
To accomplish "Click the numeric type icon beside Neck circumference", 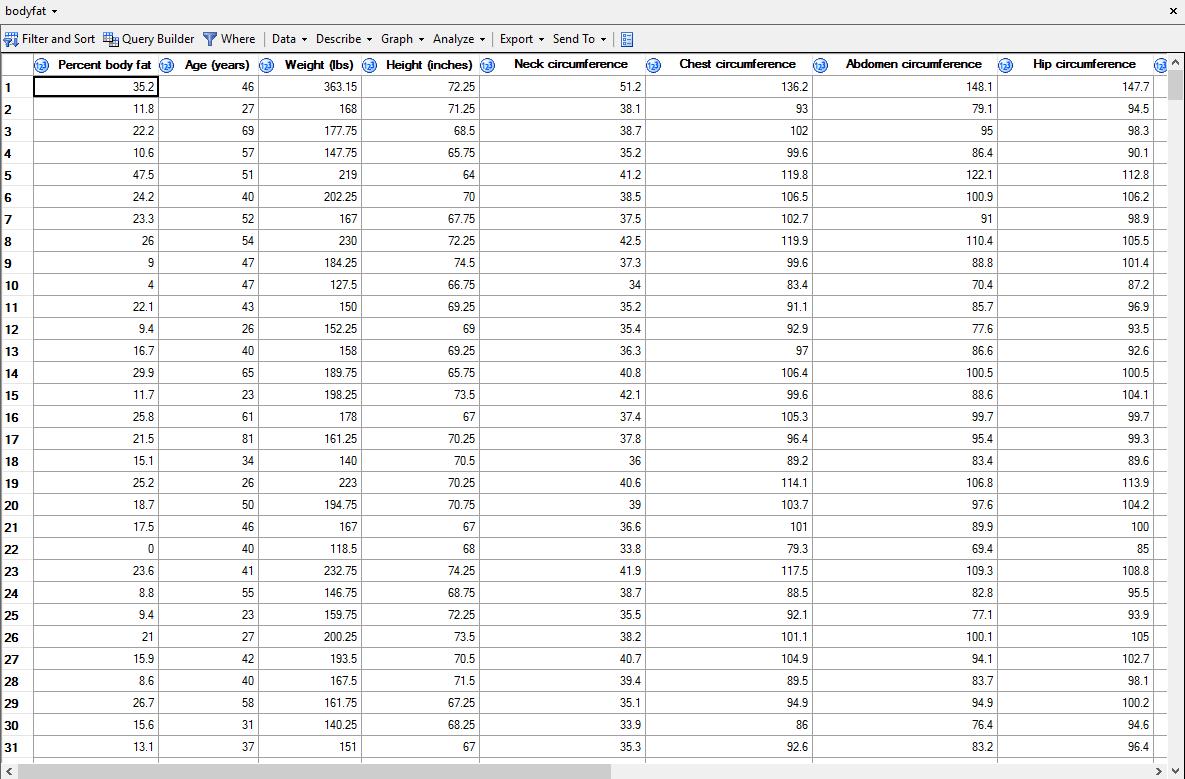I will (487, 64).
